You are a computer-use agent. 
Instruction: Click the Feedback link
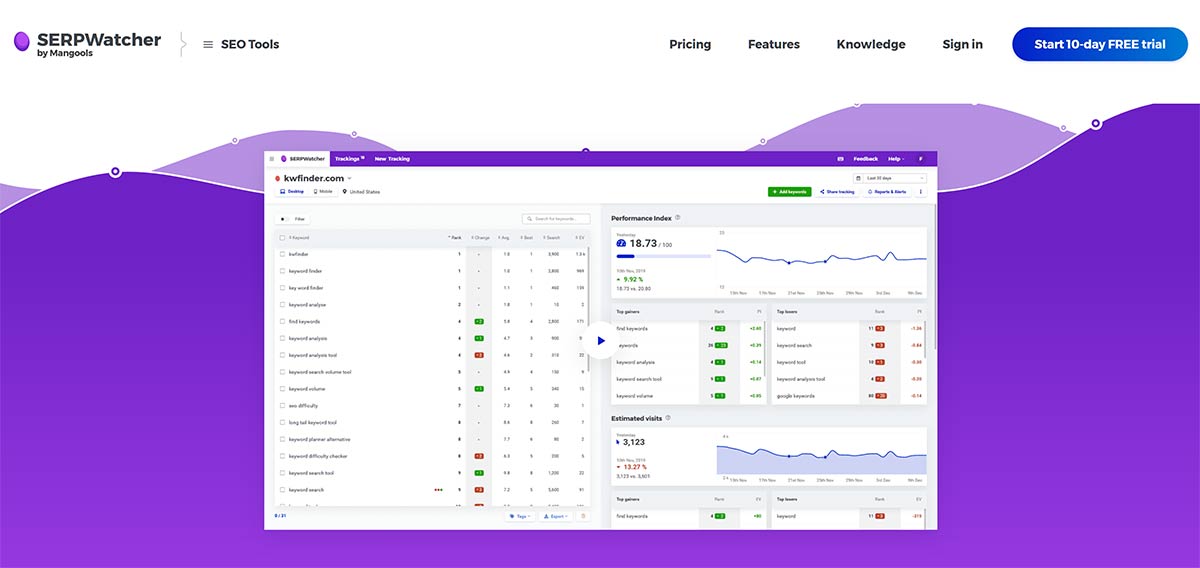coord(865,158)
